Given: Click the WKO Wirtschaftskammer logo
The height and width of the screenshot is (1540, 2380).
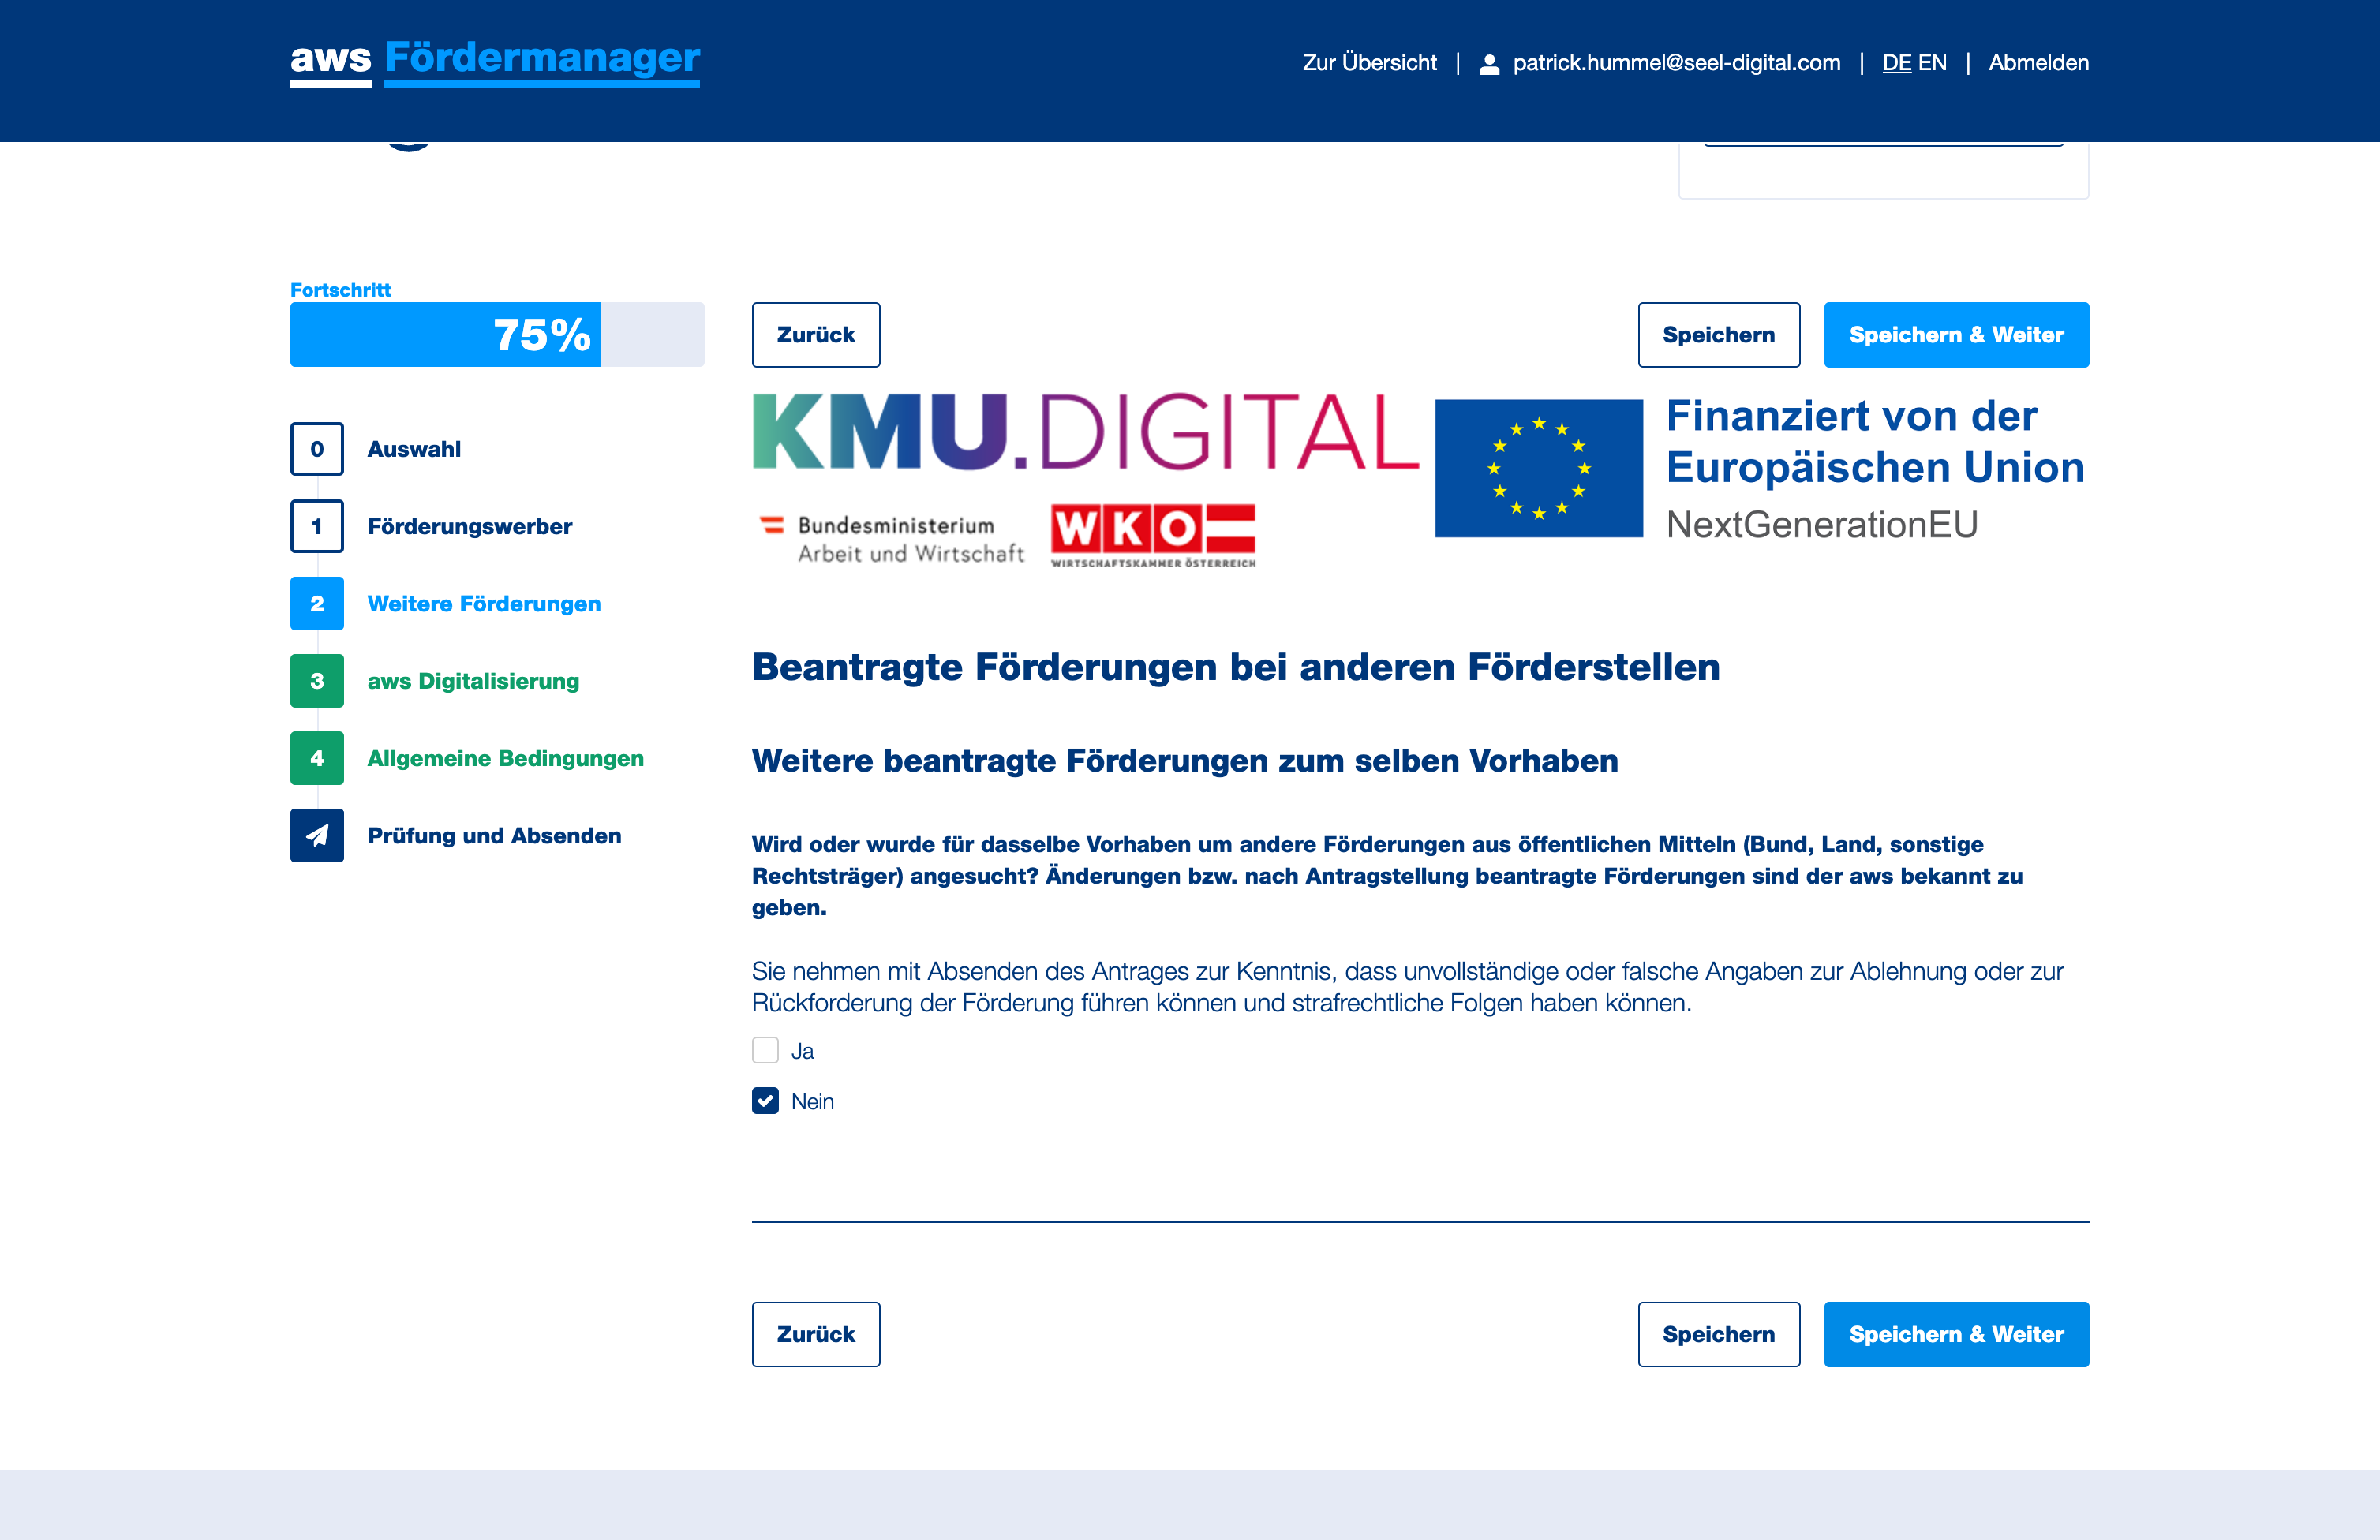Looking at the screenshot, I should (x=1153, y=537).
